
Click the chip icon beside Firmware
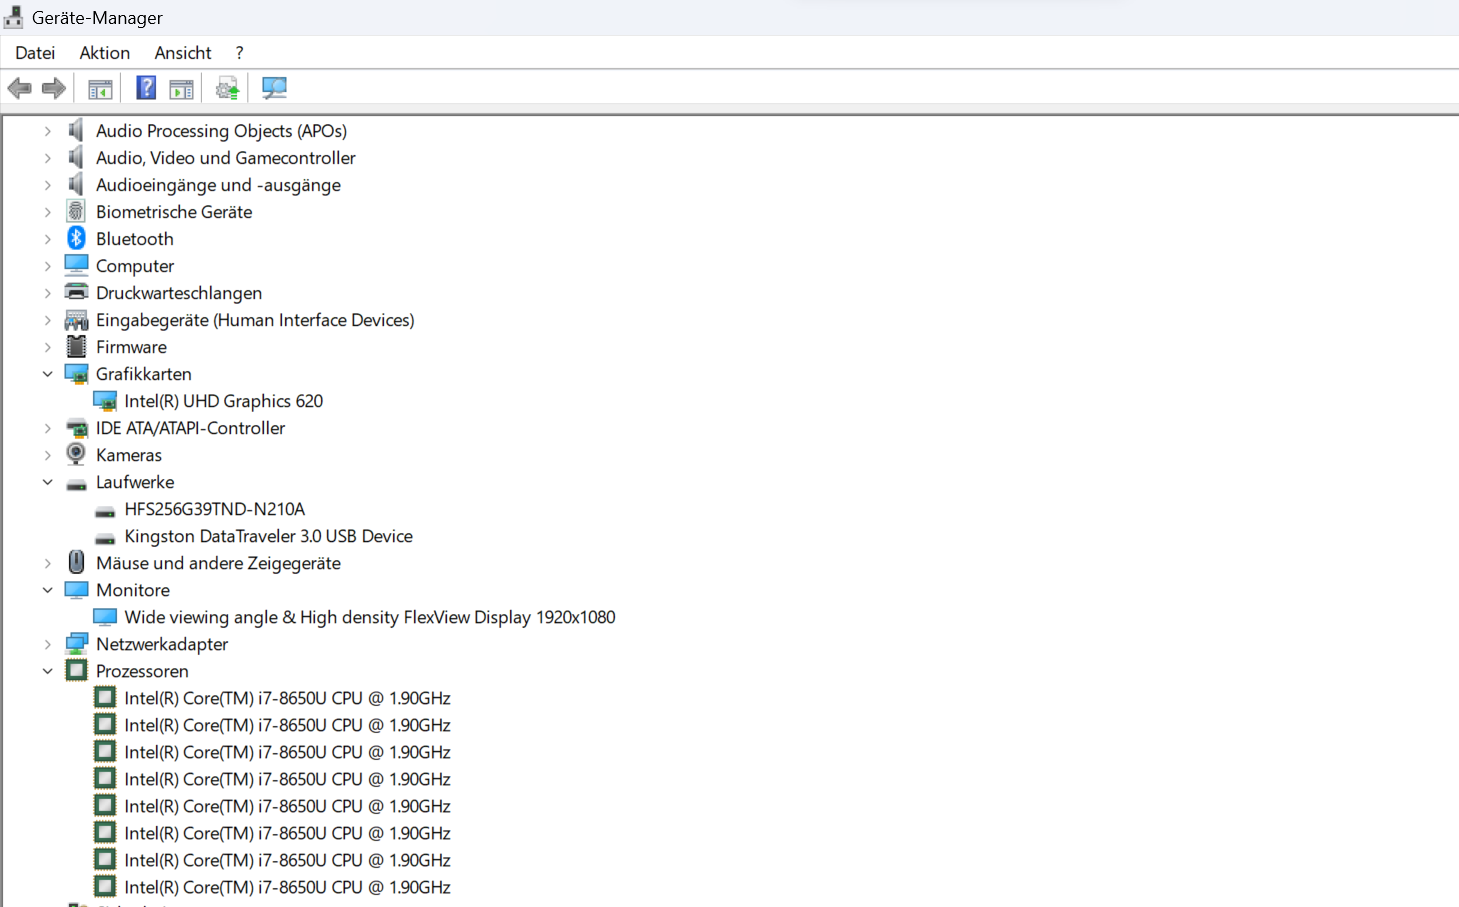point(76,347)
